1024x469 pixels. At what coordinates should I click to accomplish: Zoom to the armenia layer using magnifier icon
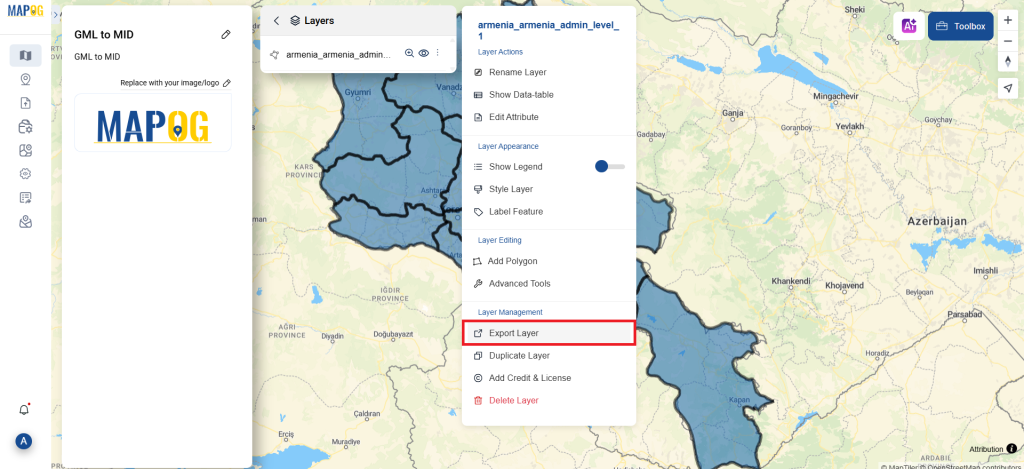(x=409, y=54)
